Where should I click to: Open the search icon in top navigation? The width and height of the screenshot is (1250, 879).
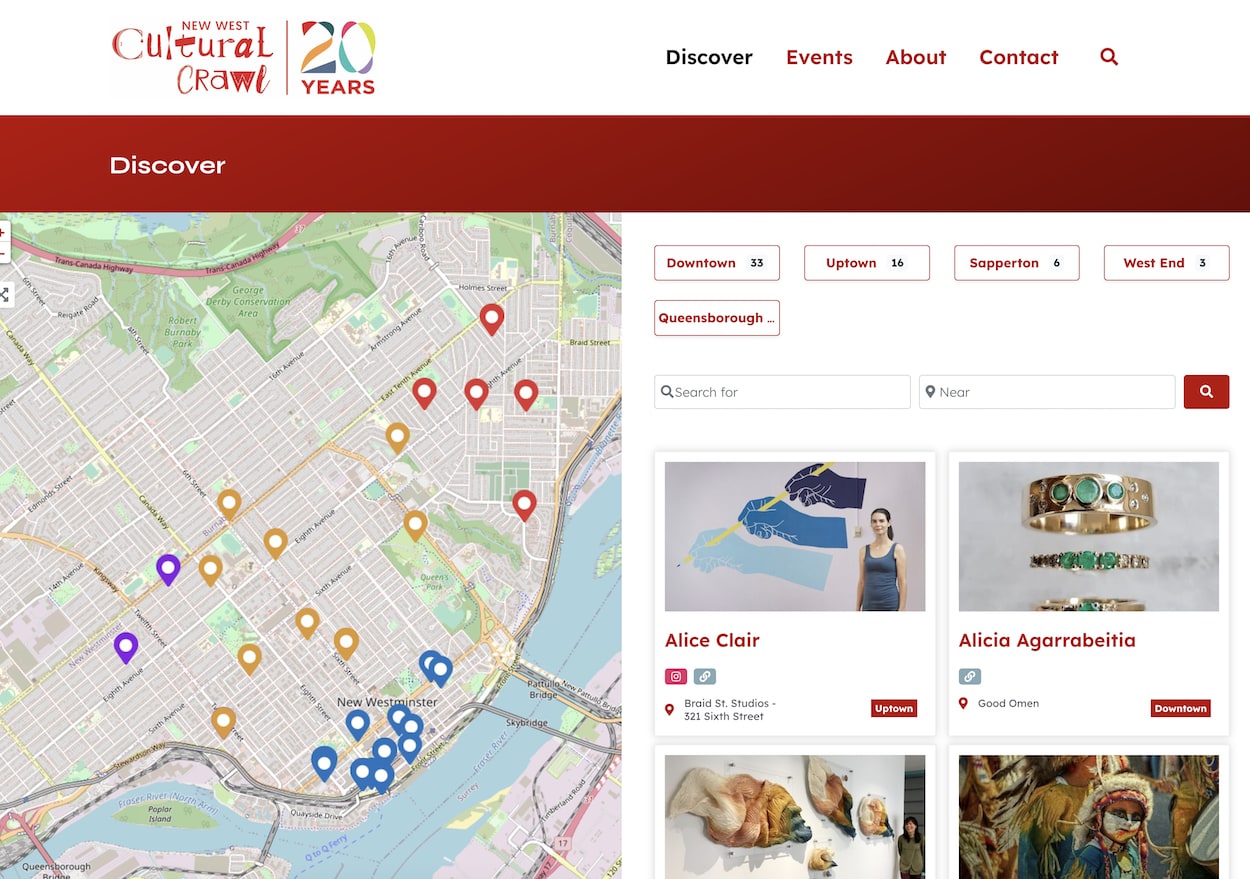tap(1108, 57)
